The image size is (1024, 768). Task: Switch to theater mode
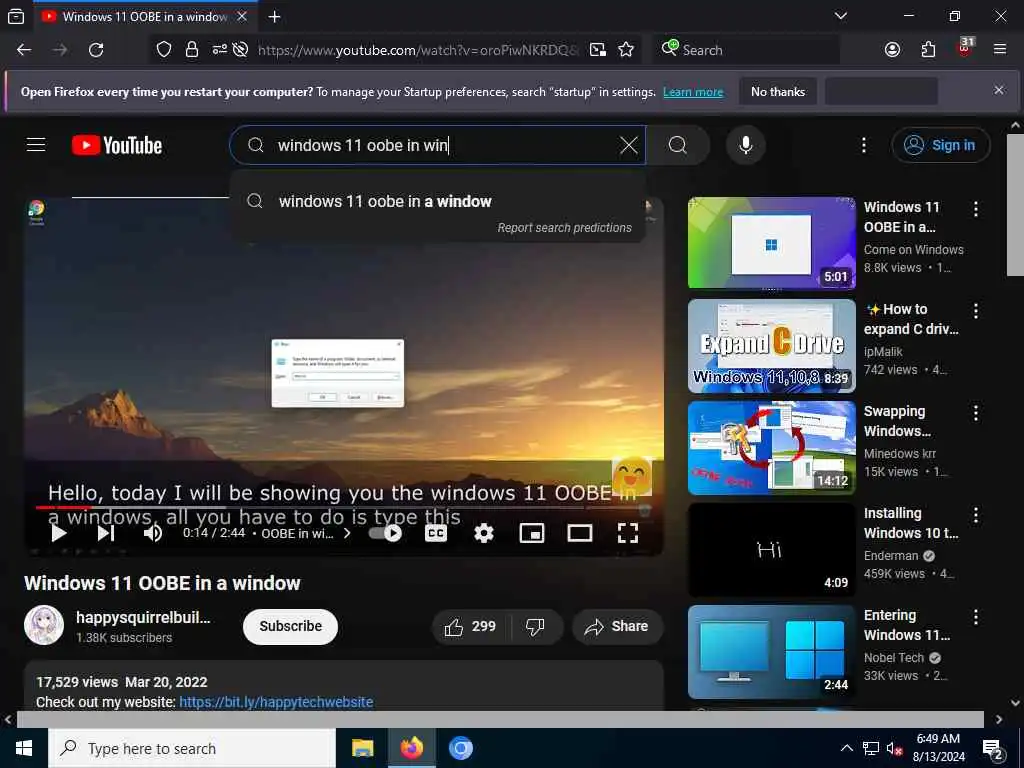(579, 533)
